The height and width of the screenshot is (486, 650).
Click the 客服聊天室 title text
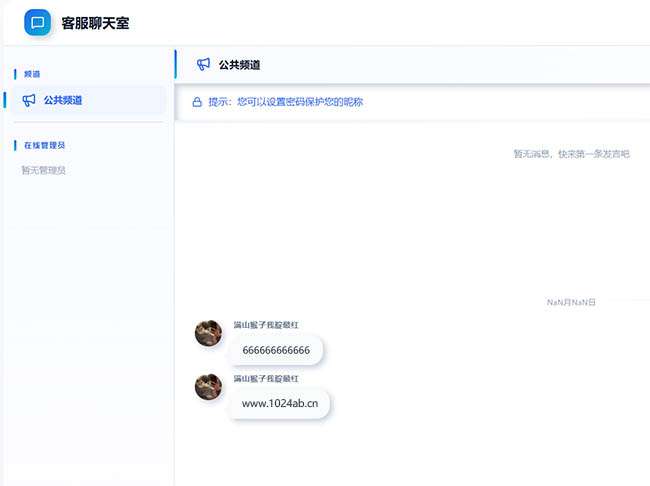coord(95,23)
